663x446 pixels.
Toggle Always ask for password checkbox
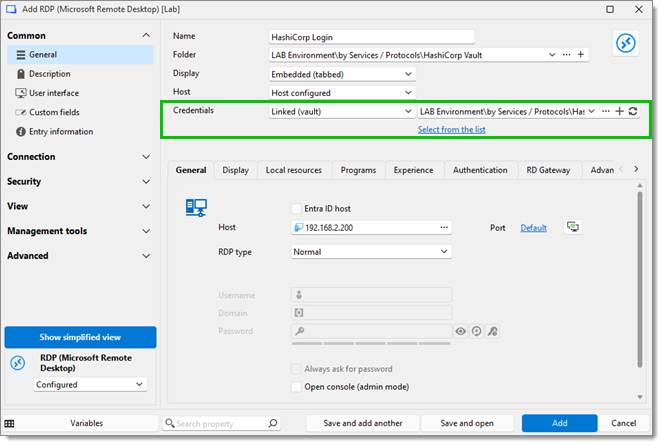click(x=296, y=369)
